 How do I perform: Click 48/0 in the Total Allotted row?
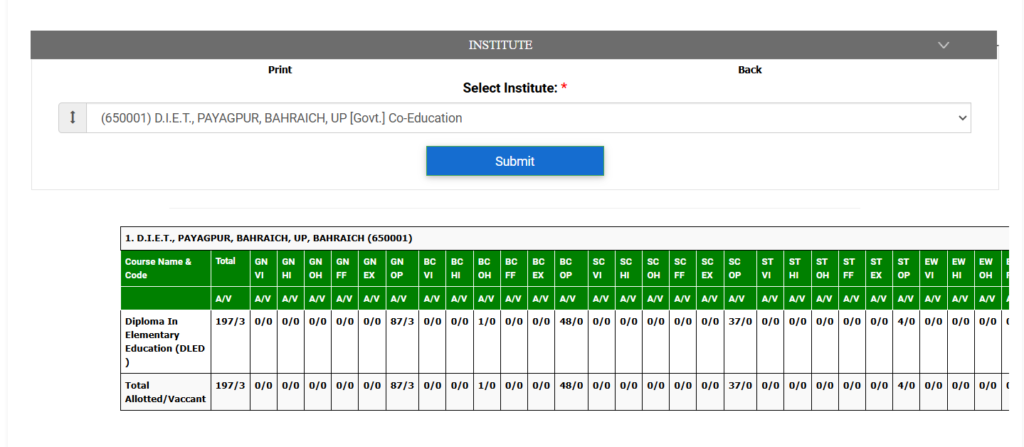566,384
